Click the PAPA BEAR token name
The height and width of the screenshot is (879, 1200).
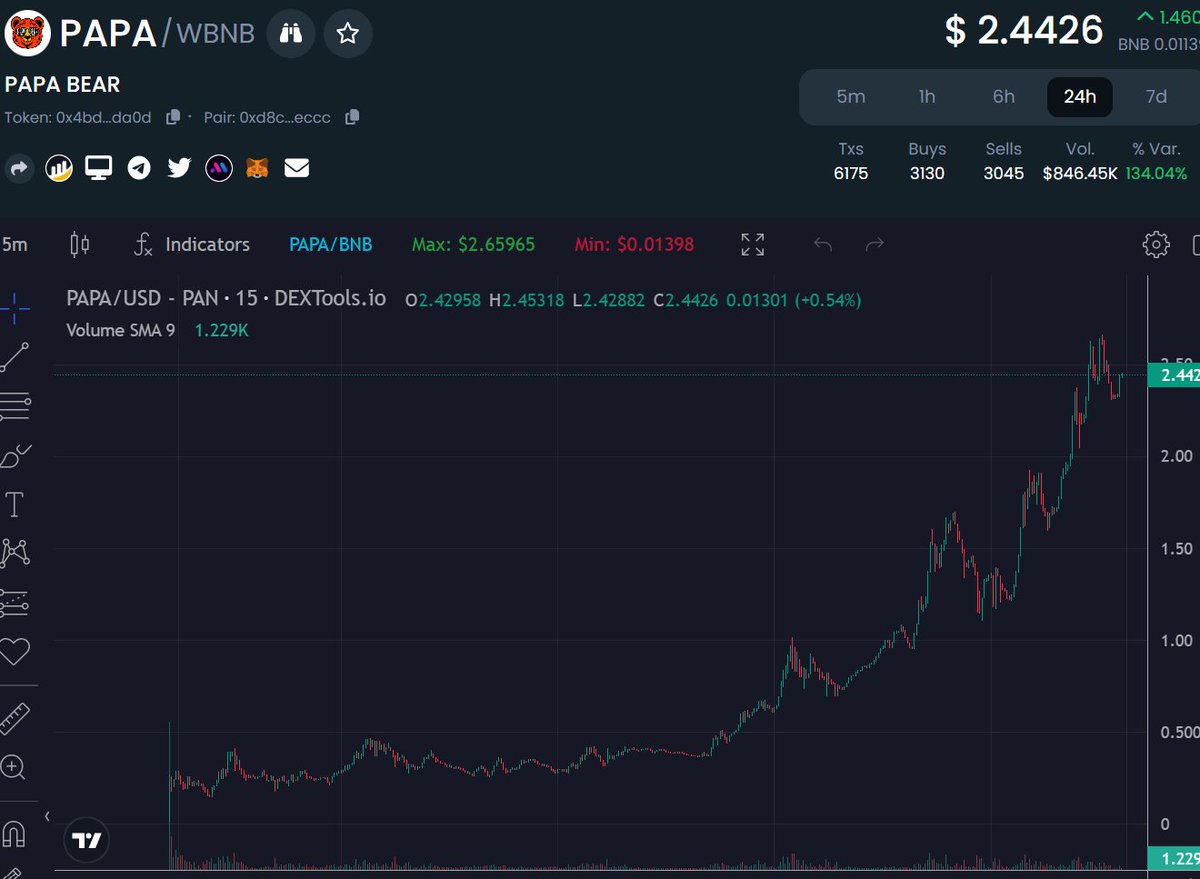pyautogui.click(x=62, y=85)
